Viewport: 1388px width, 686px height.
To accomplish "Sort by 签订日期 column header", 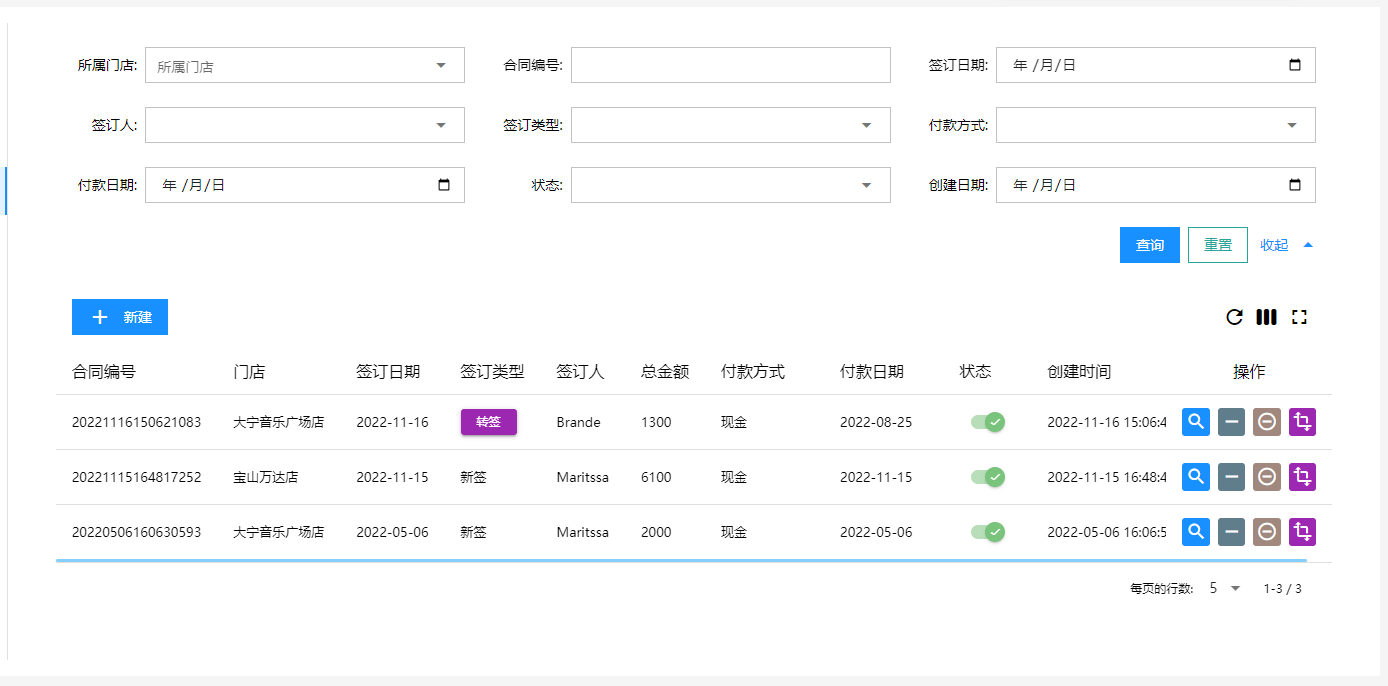I will 388,372.
